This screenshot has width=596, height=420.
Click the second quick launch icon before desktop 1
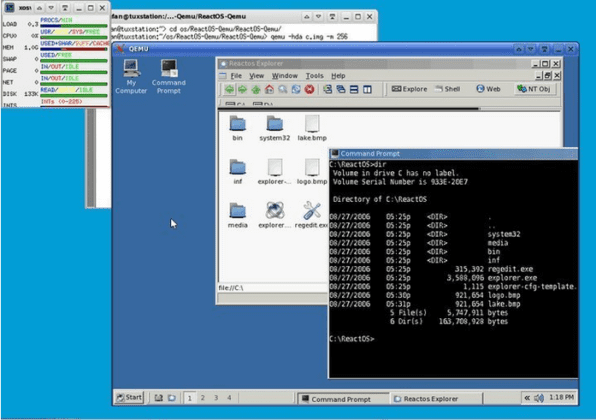[172, 398]
